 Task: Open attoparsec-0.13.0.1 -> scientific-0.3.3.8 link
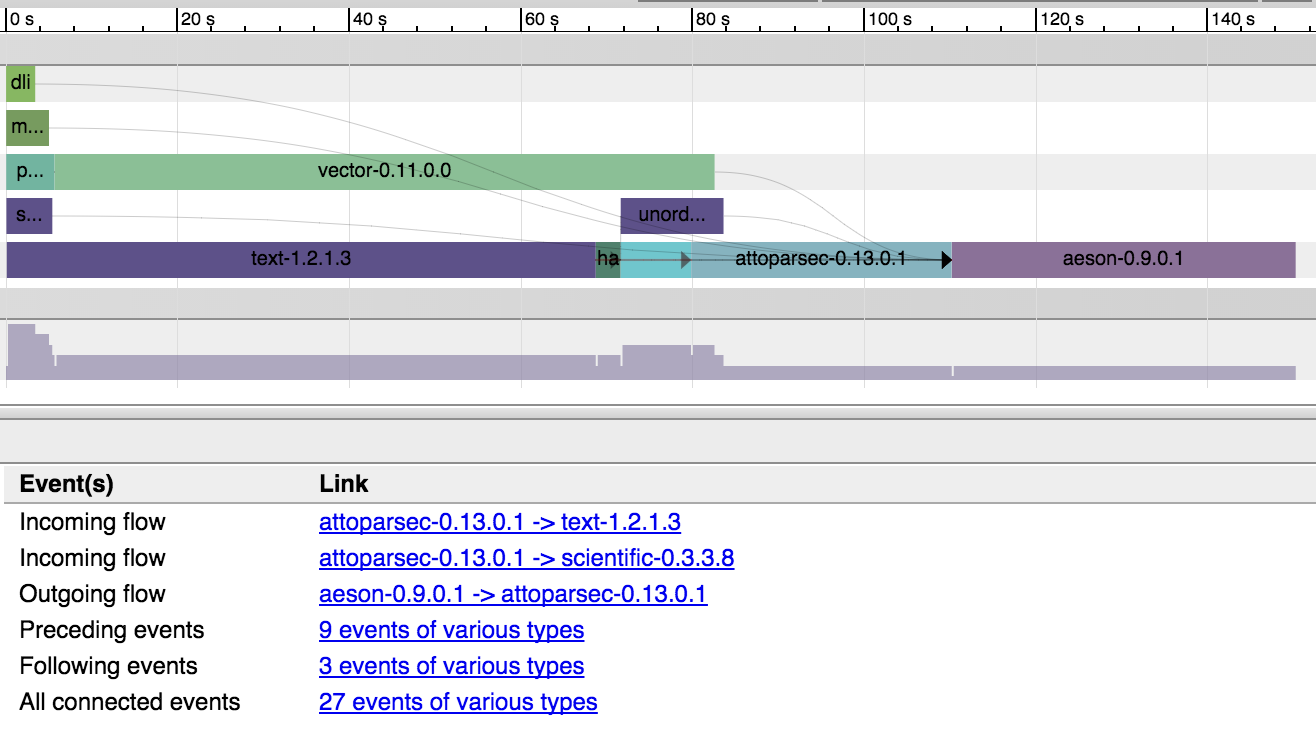click(x=527, y=558)
